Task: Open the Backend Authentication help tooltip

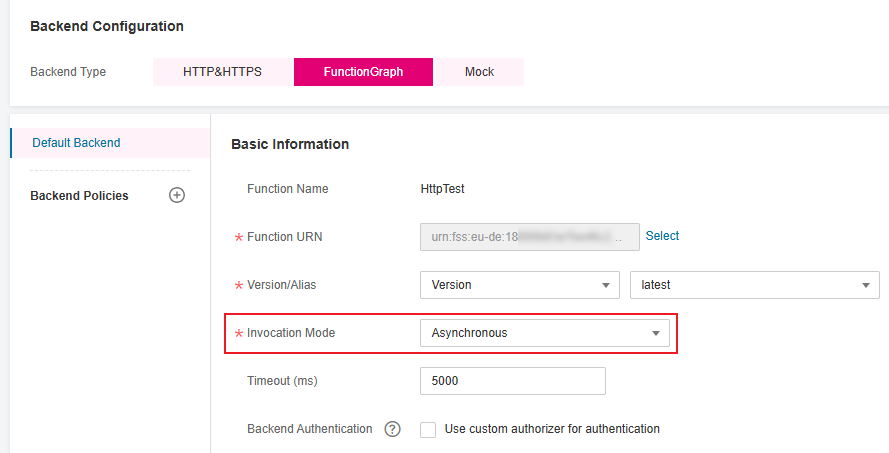Action: click(392, 429)
